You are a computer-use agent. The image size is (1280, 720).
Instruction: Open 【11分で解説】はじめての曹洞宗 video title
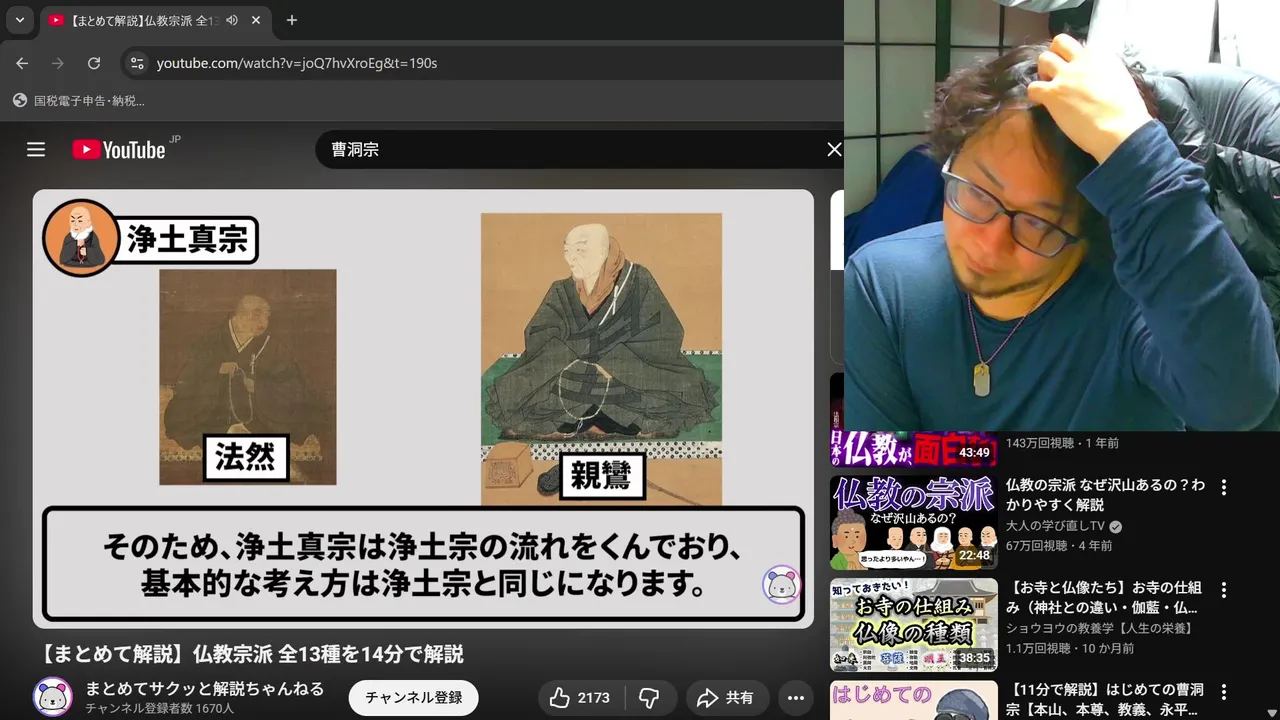click(x=1105, y=699)
